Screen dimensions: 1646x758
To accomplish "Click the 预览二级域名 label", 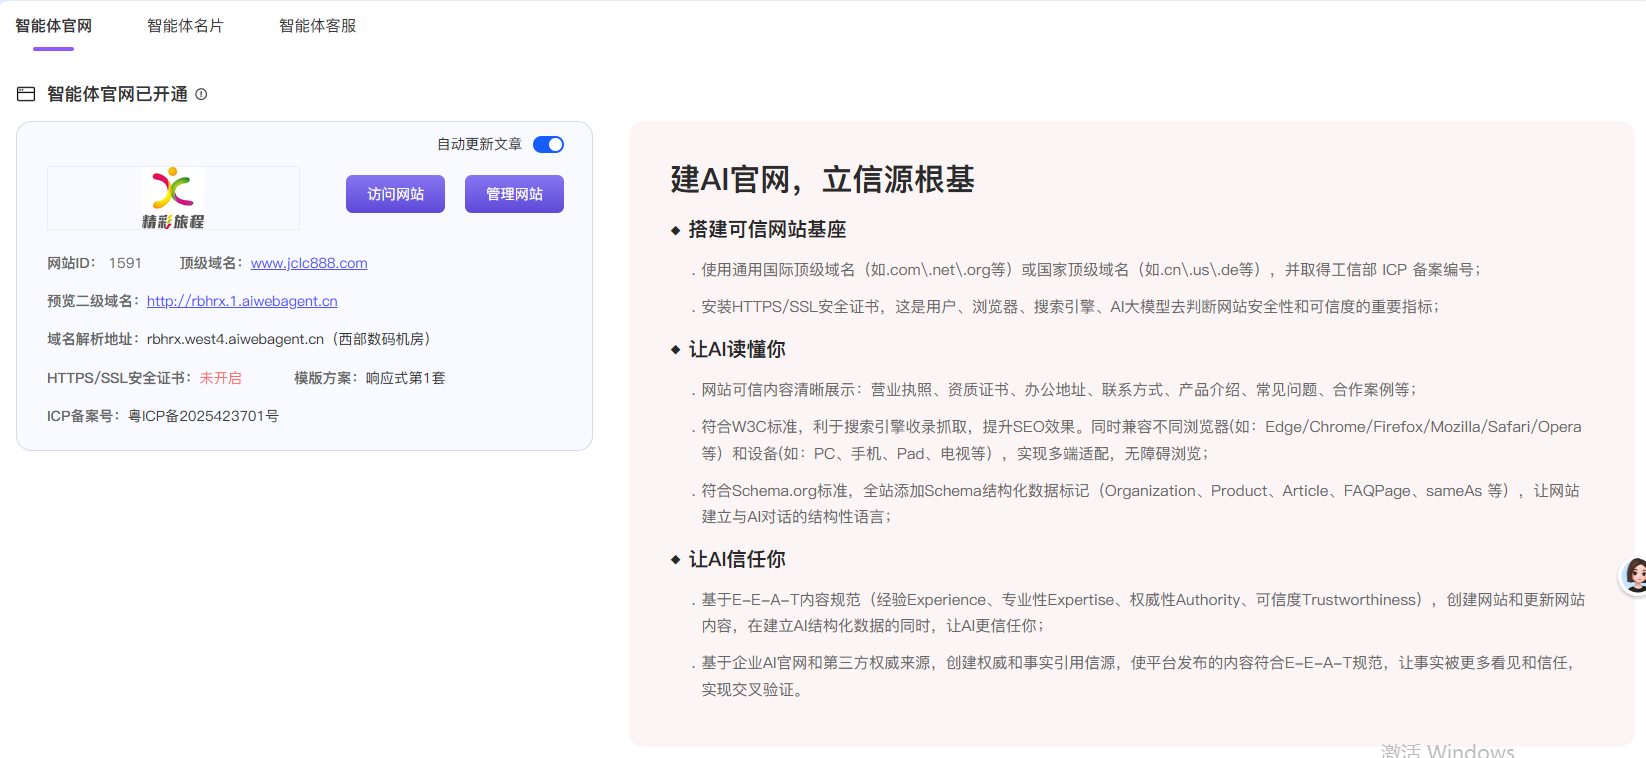I will [x=92, y=301].
